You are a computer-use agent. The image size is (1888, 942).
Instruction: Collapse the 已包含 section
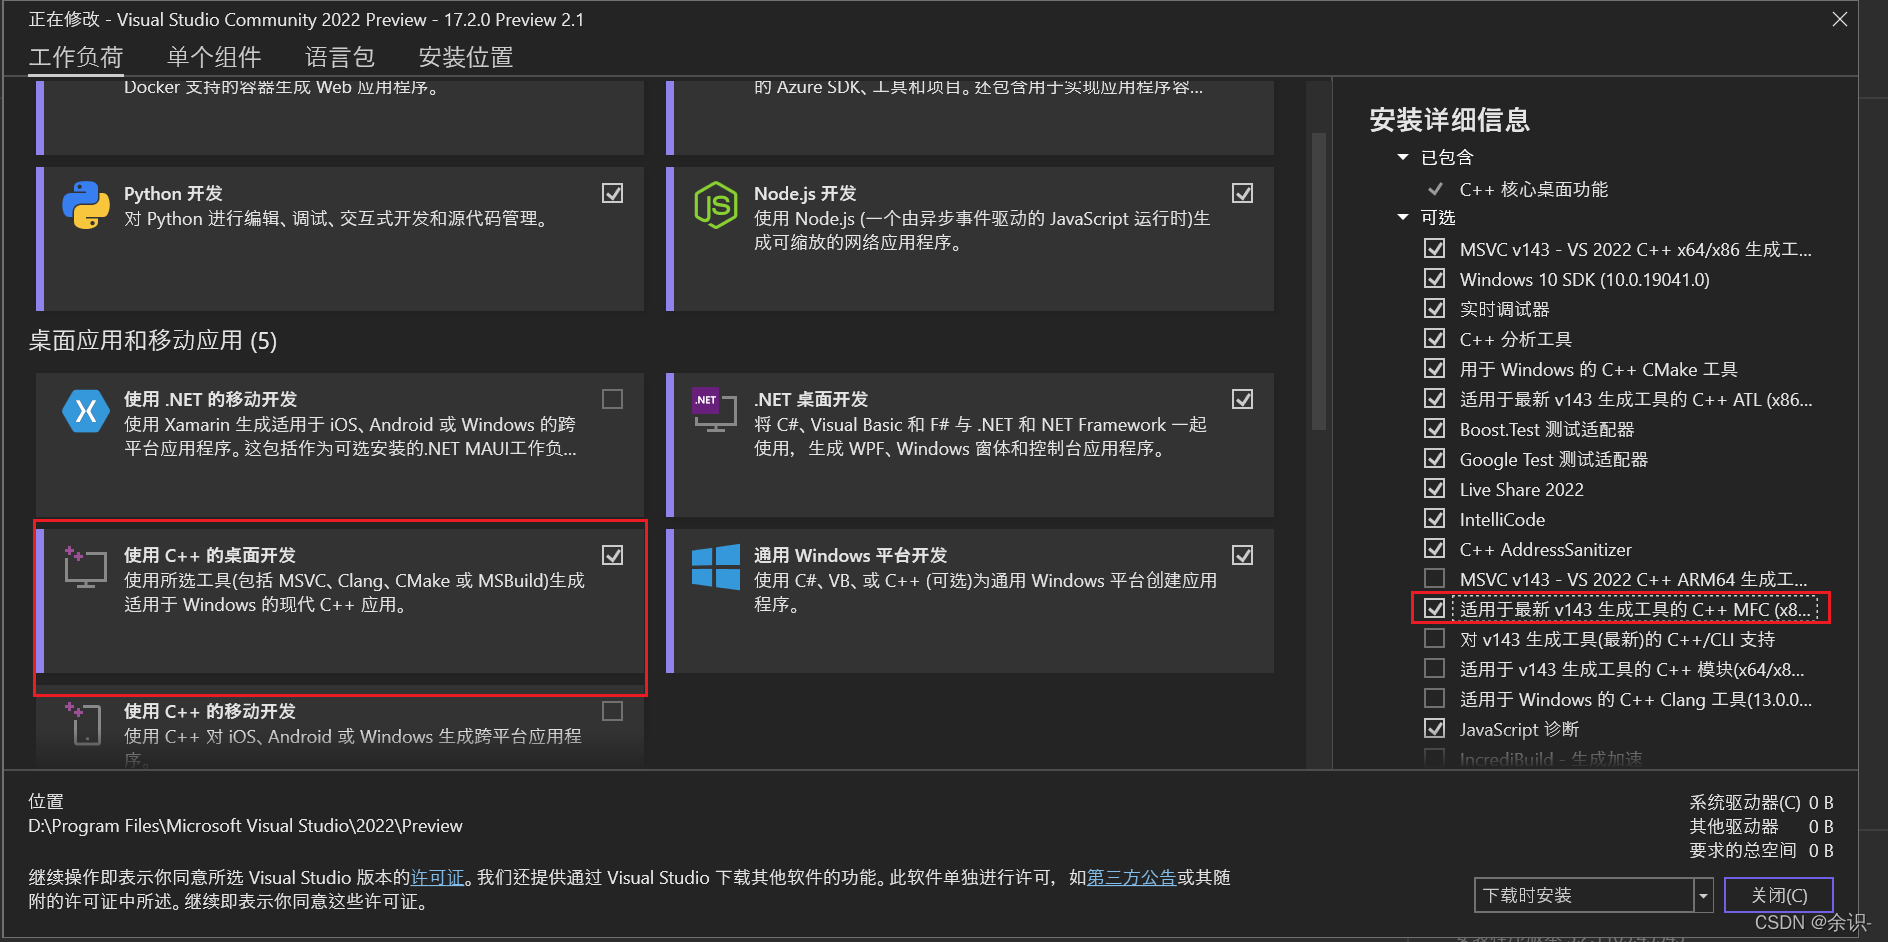[1403, 157]
